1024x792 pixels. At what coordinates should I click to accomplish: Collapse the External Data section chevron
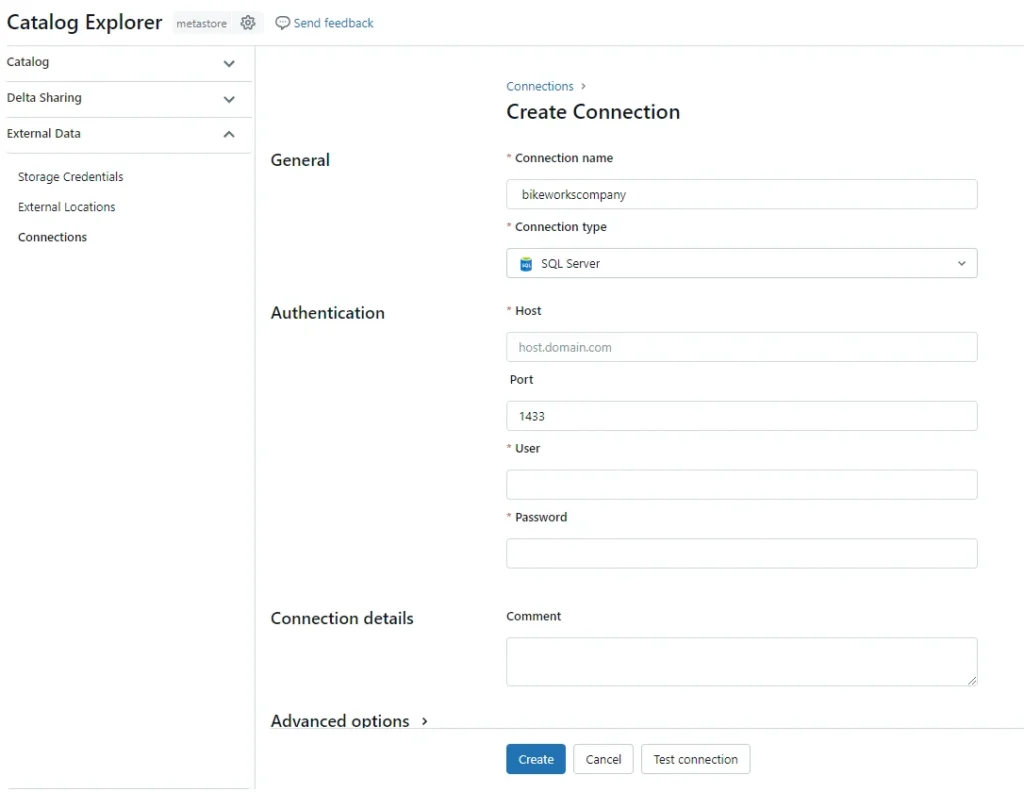[229, 135]
